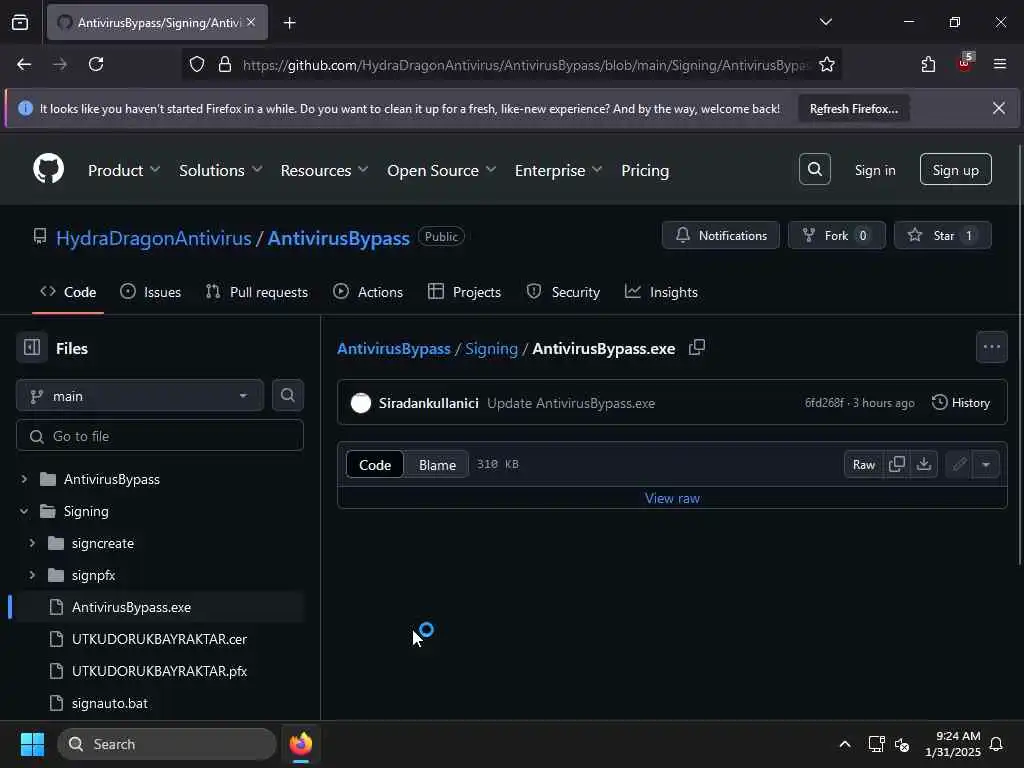Open the Security tab
The image size is (1024, 768).
[563, 292]
